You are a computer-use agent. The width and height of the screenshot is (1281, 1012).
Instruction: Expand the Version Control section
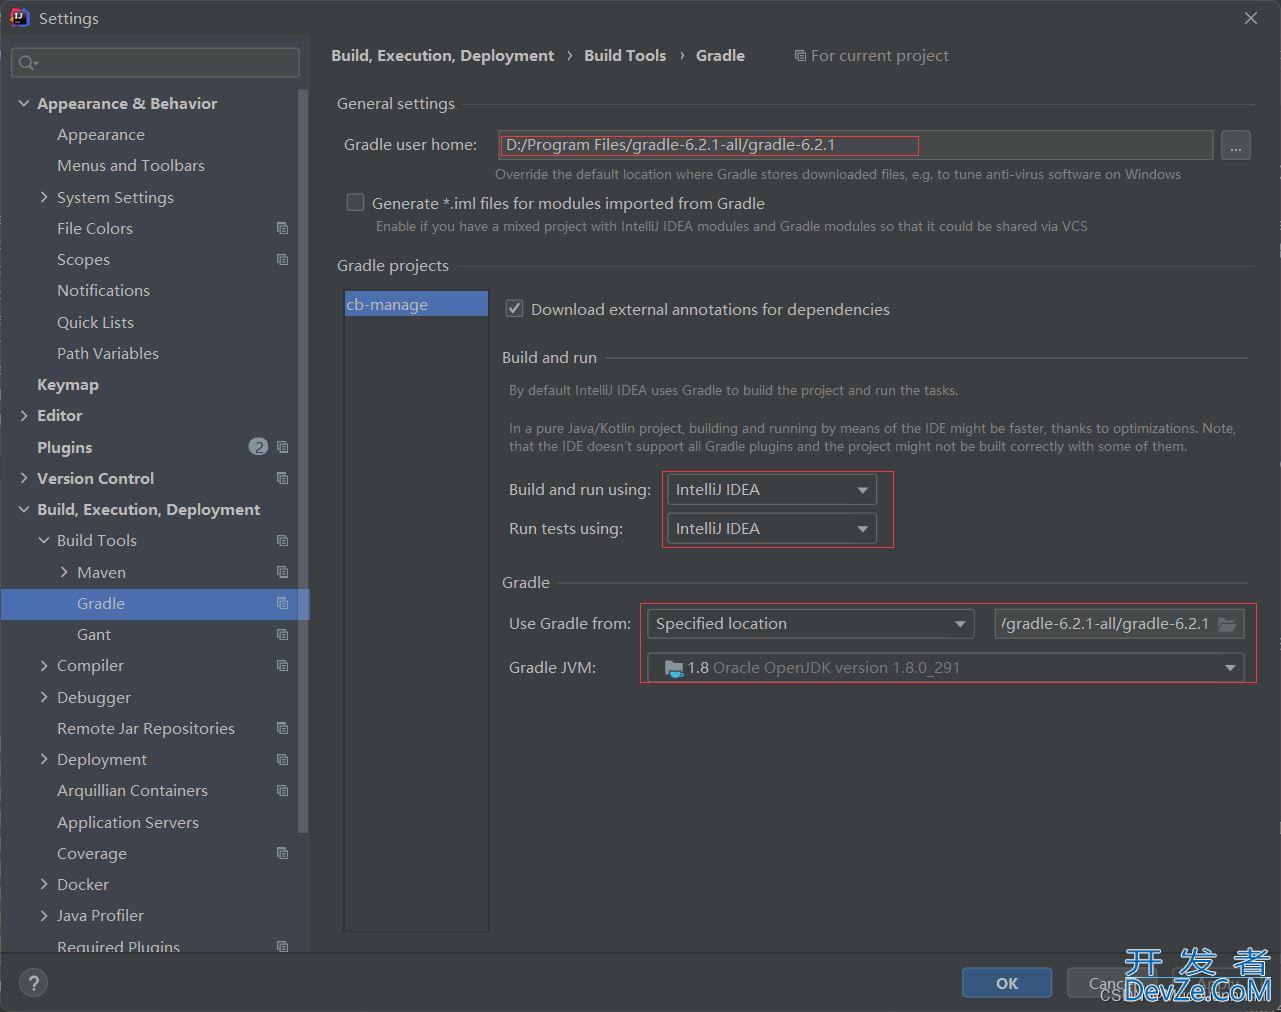[x=24, y=478]
